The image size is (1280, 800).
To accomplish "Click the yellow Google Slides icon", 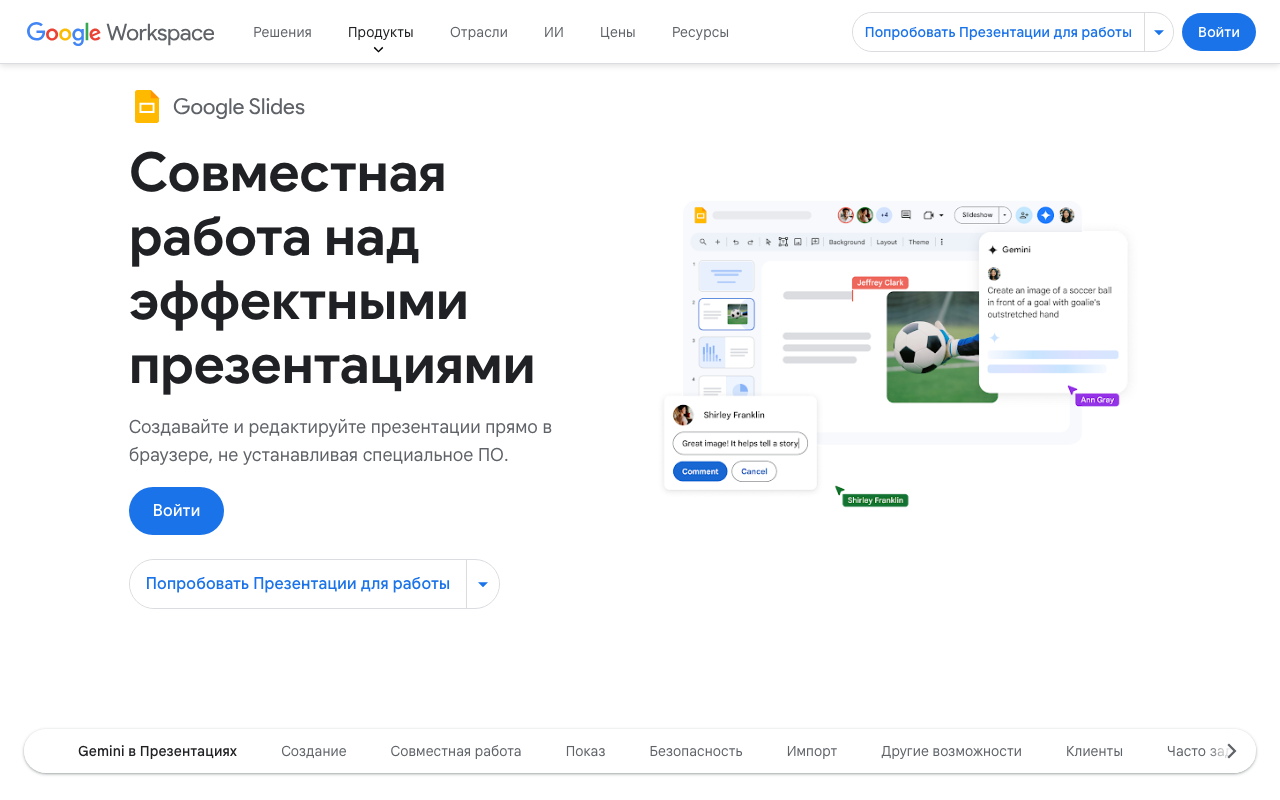I will 147,107.
